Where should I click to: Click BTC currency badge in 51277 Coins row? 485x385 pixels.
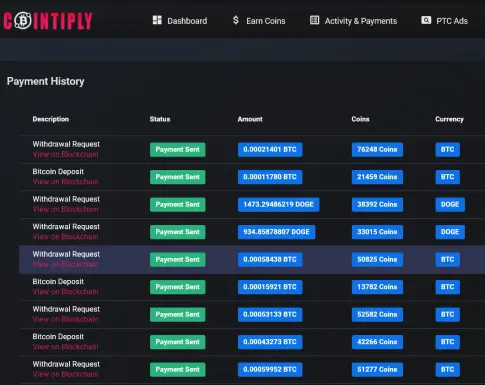point(448,370)
